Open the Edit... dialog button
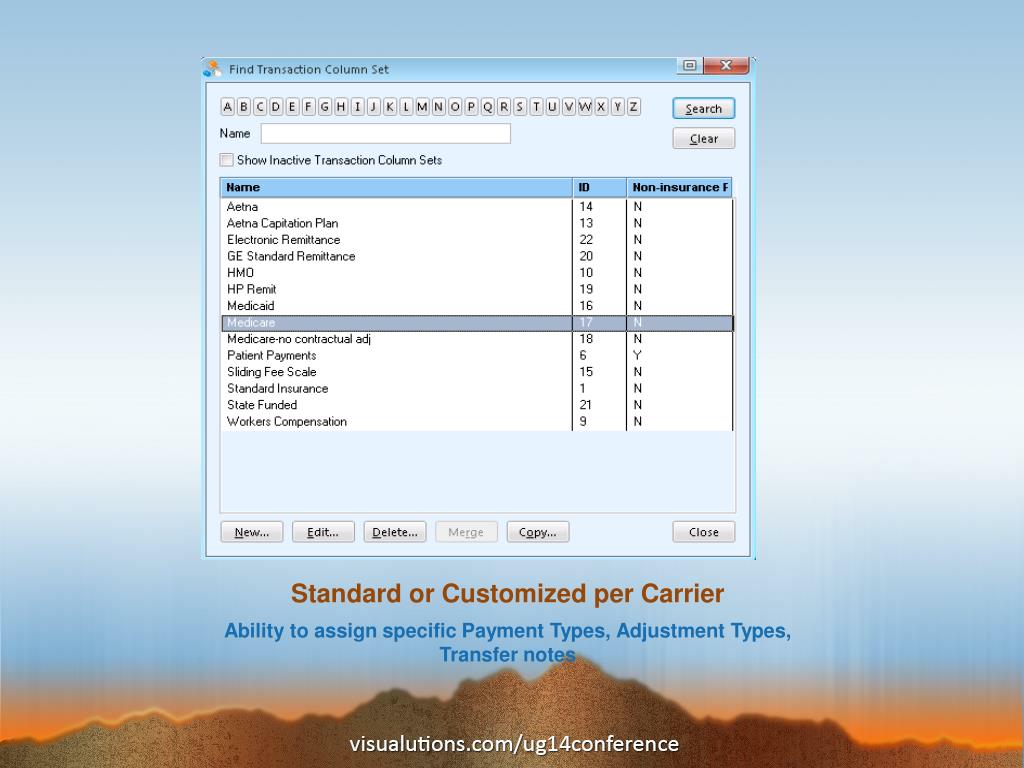Image resolution: width=1024 pixels, height=768 pixels. point(323,532)
